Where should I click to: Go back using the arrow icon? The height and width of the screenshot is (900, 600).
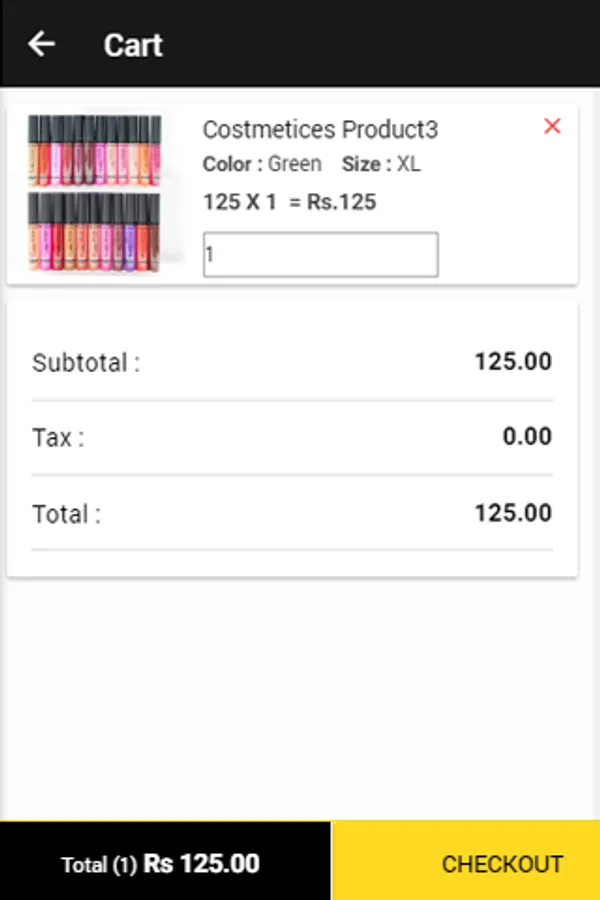coord(42,44)
